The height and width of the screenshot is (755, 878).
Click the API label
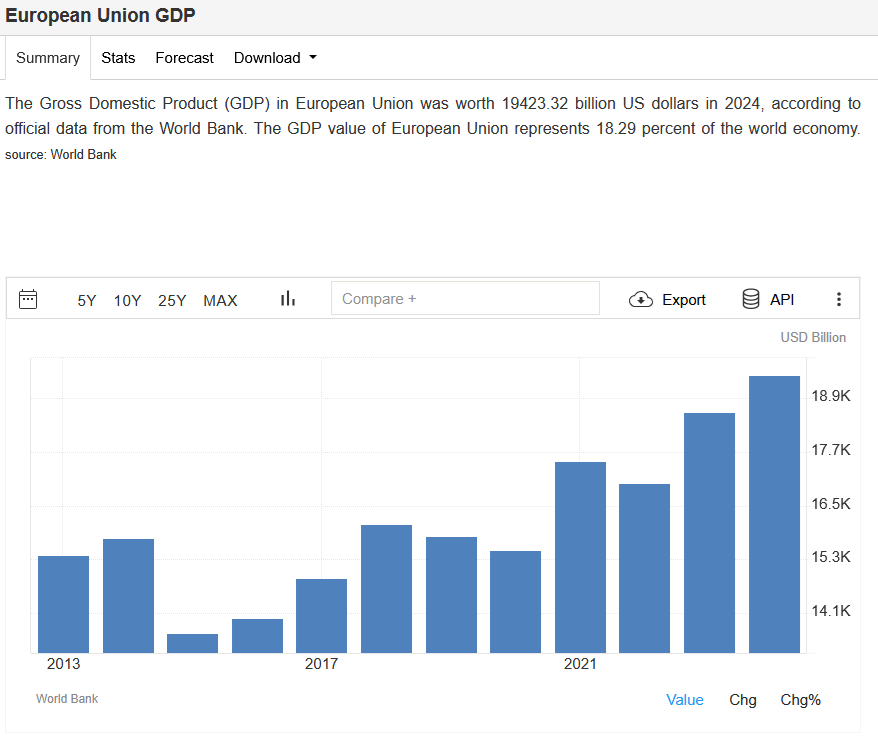(782, 300)
